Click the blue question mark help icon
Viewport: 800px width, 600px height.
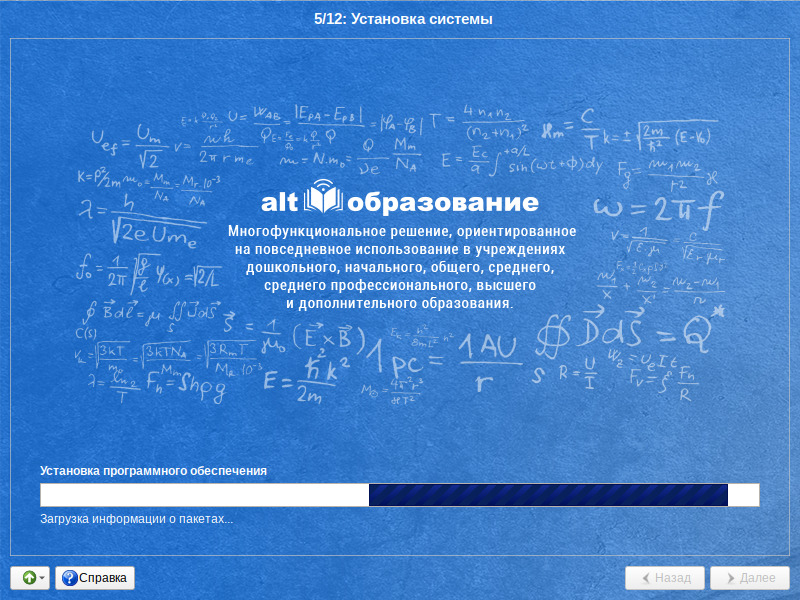(x=69, y=578)
